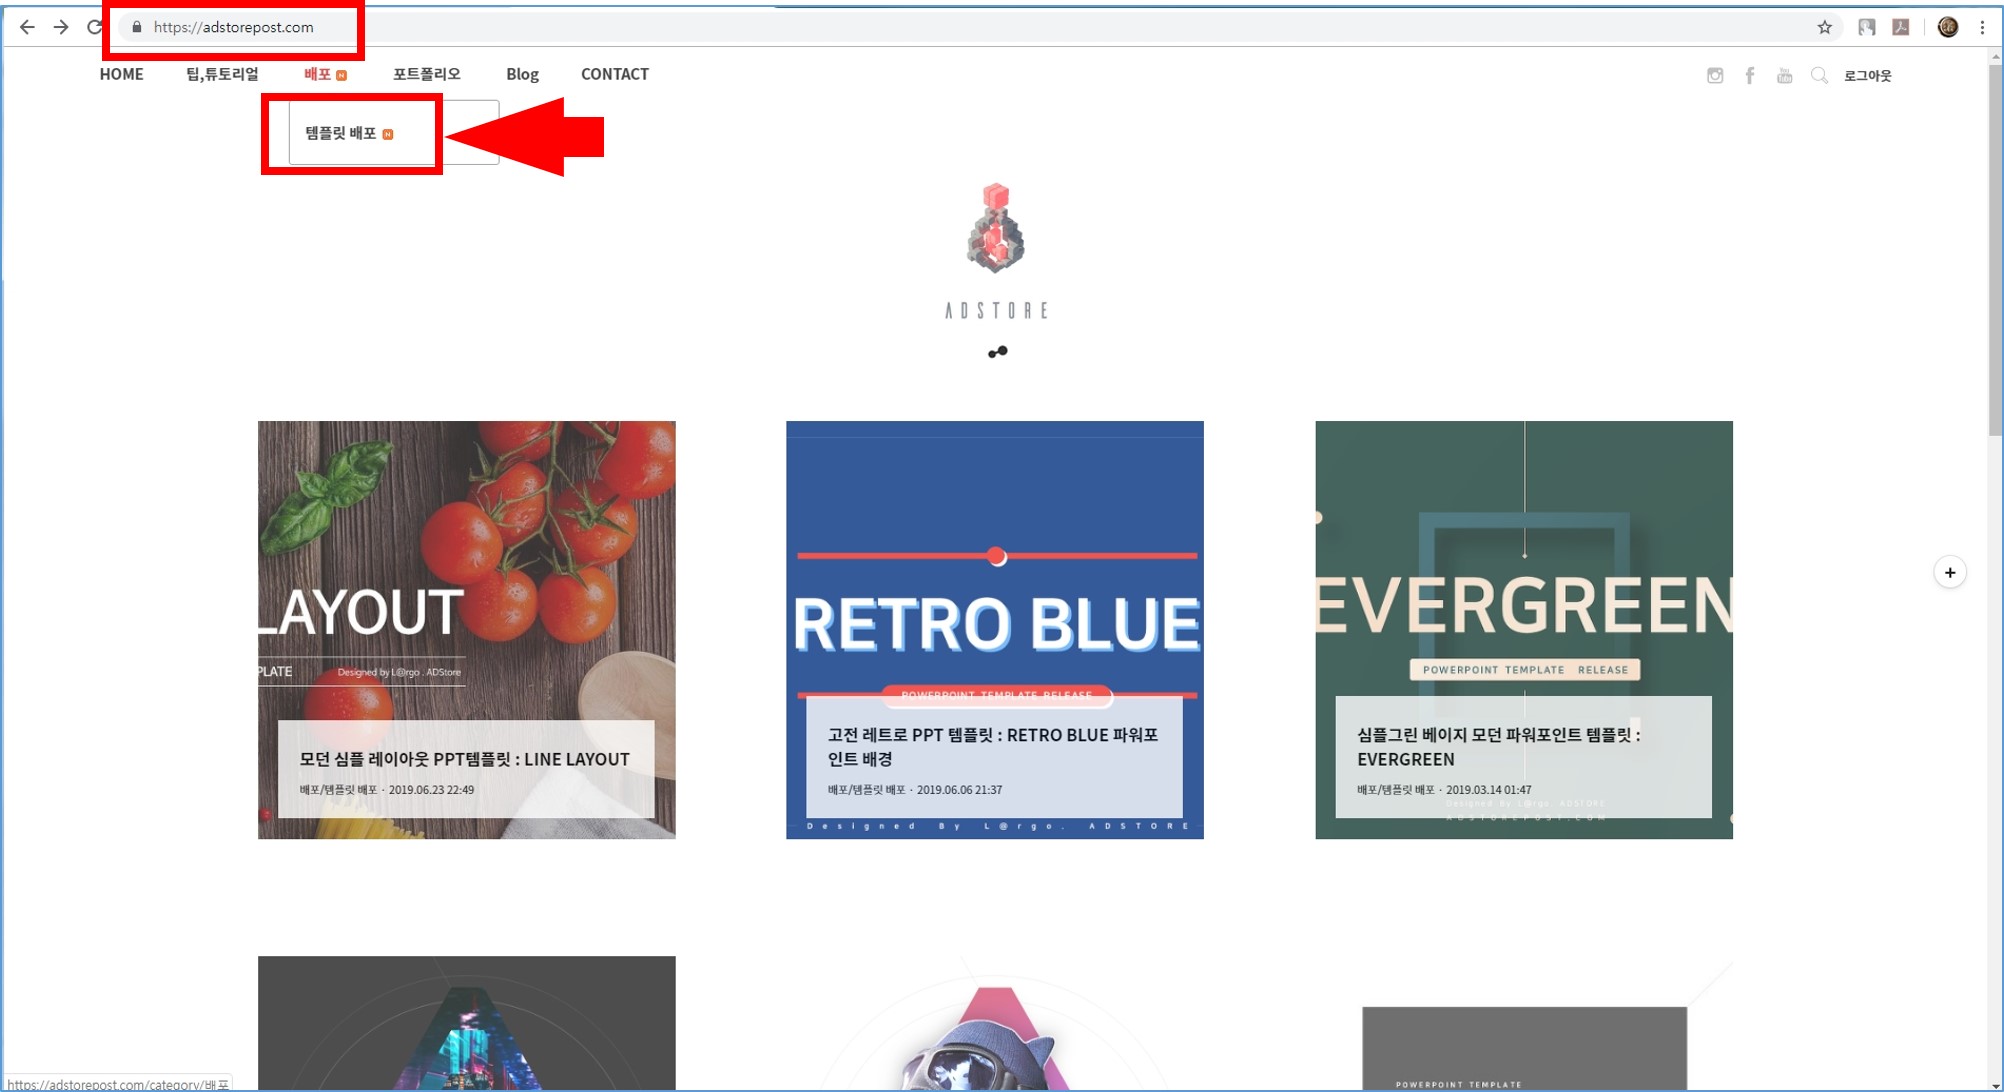Screen dimensions: 2004x1092
Task: Click the ADSTORE logo image
Action: (996, 251)
